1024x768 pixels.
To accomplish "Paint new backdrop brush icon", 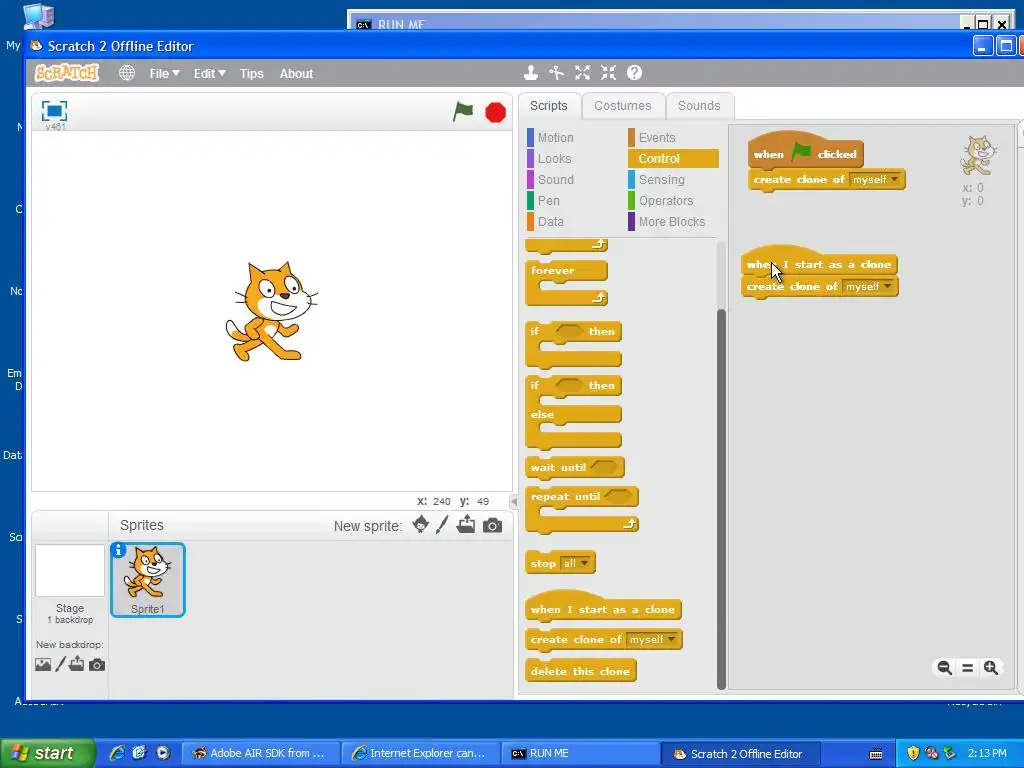I will pos(60,664).
